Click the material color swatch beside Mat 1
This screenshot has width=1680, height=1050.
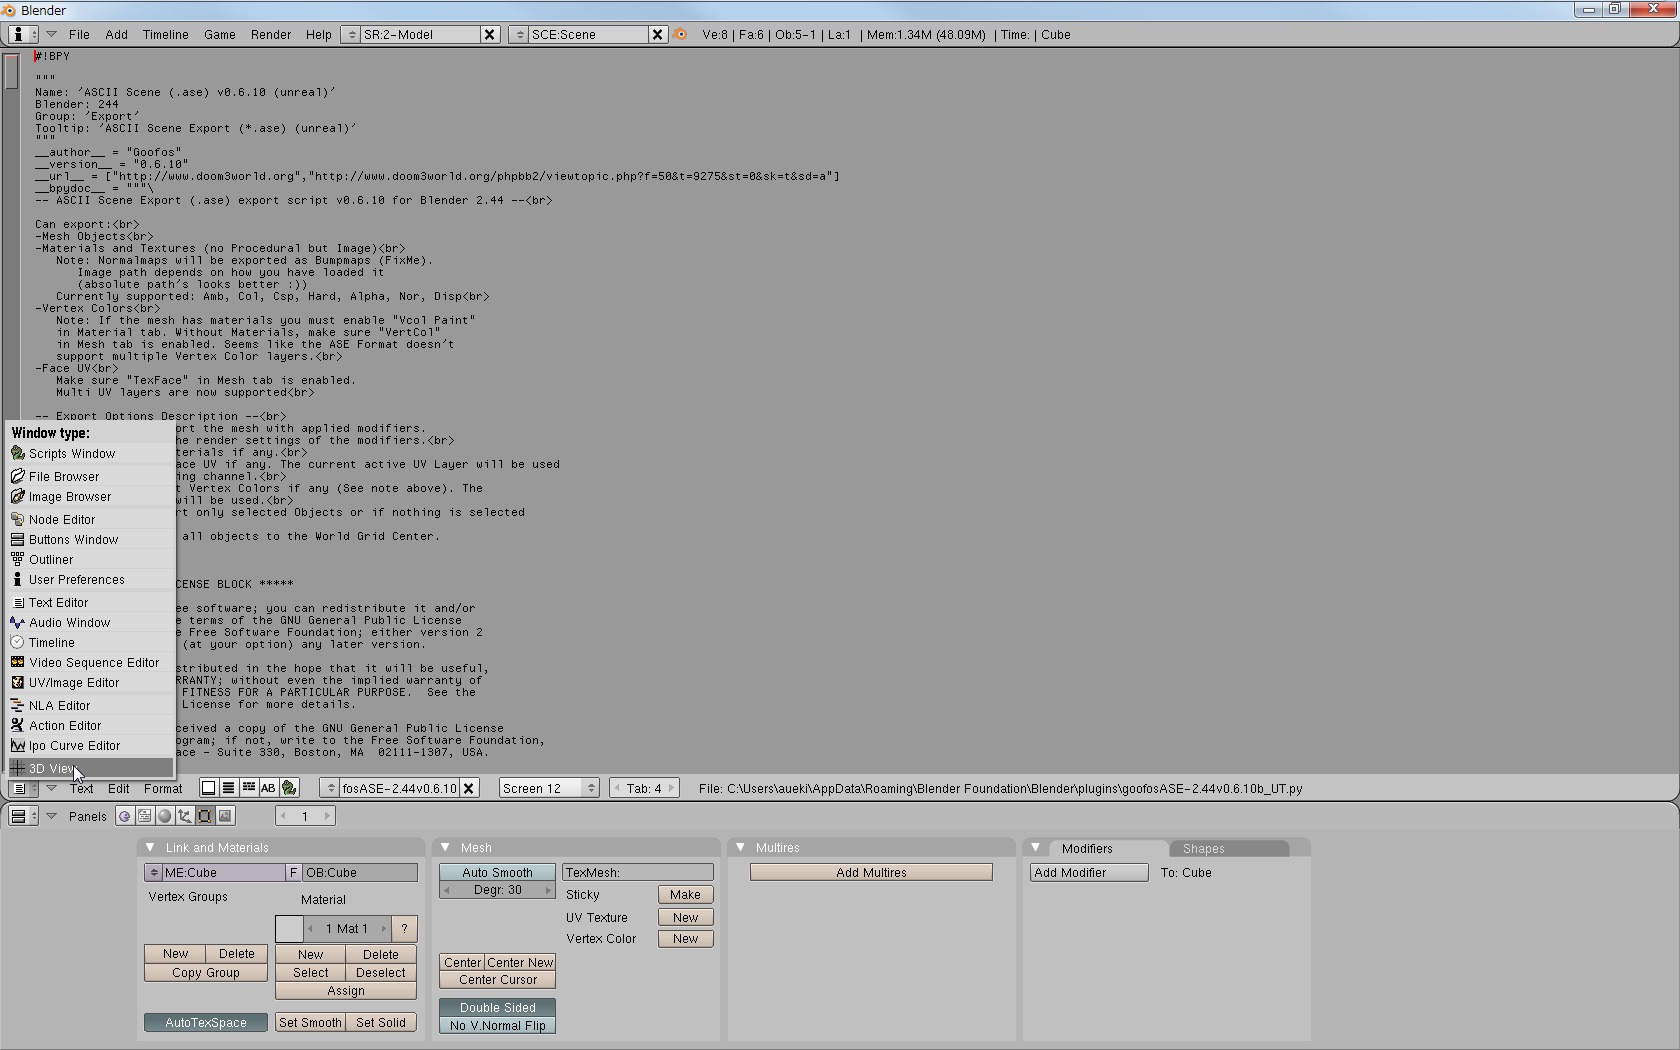289,928
